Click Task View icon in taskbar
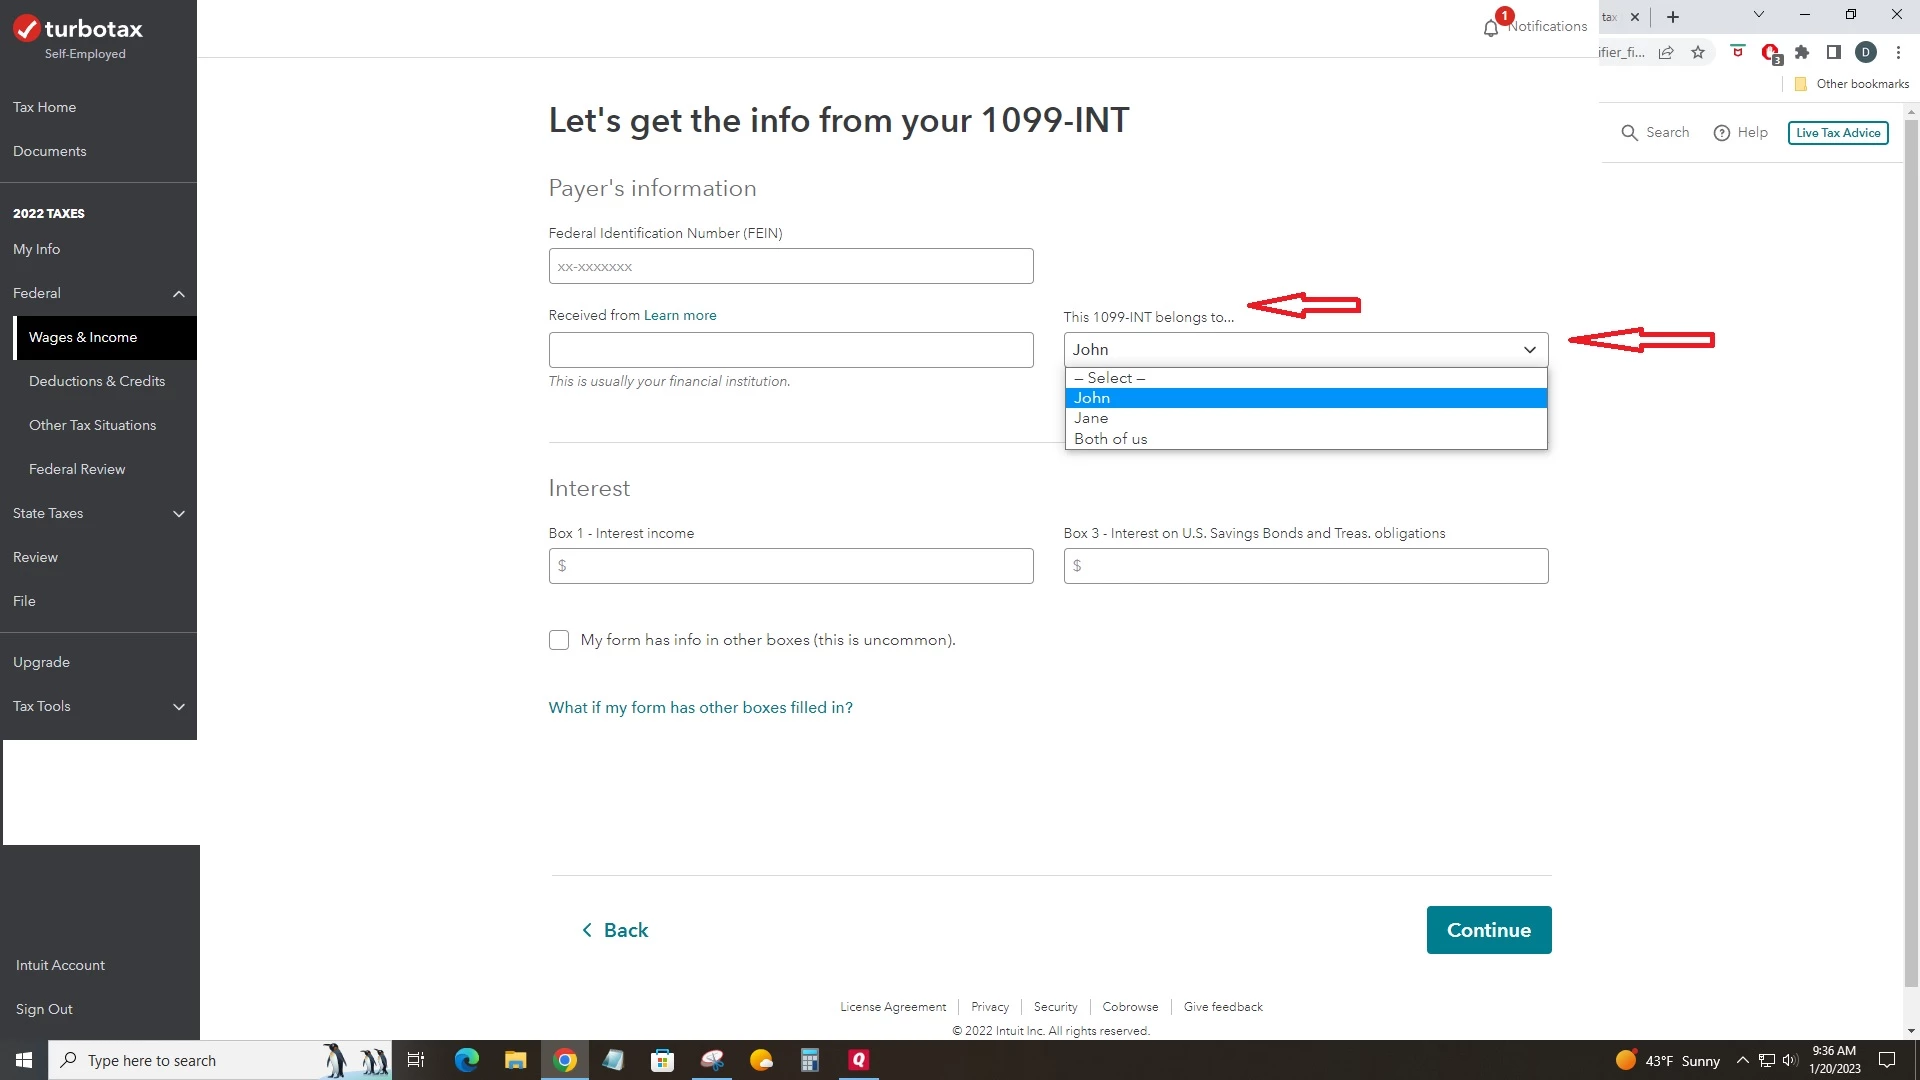The image size is (1920, 1080). pos(416,1060)
